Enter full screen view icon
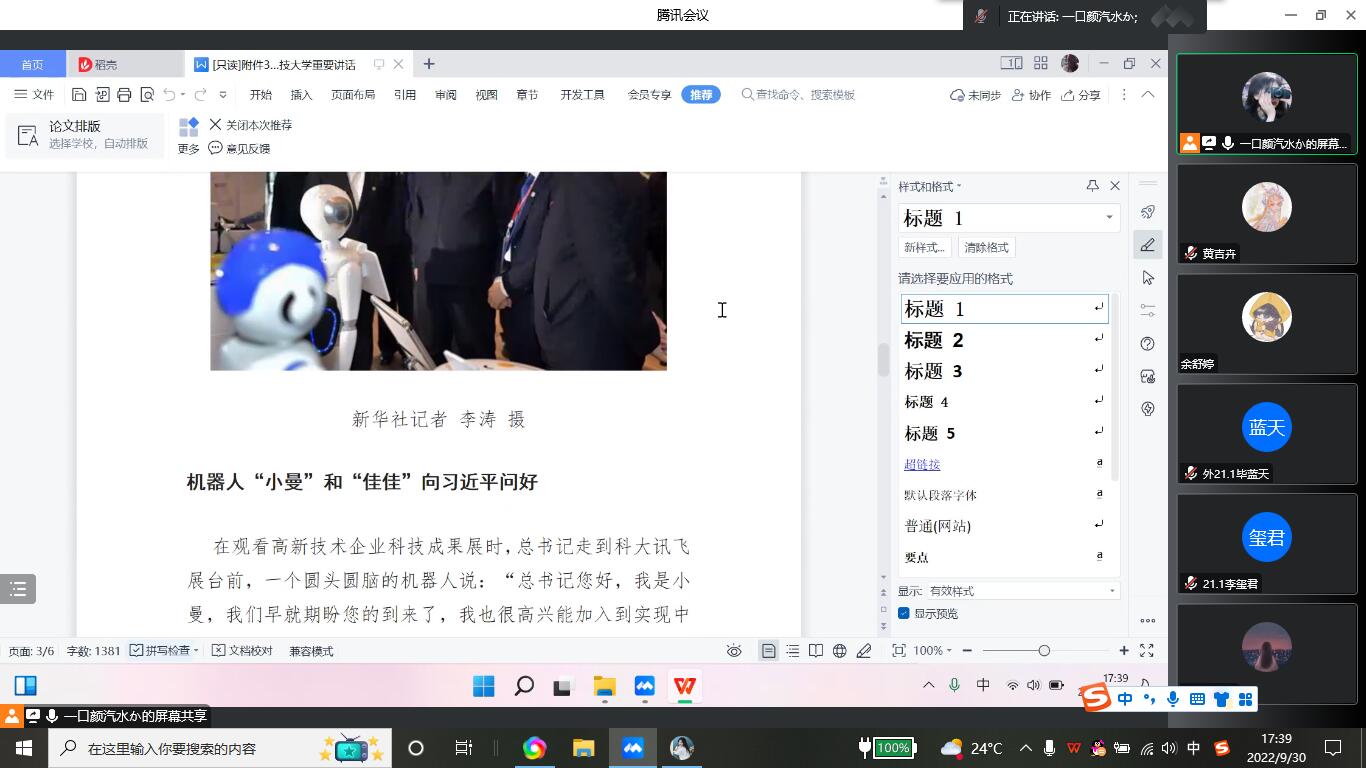Image resolution: width=1366 pixels, height=768 pixels. tap(1147, 651)
